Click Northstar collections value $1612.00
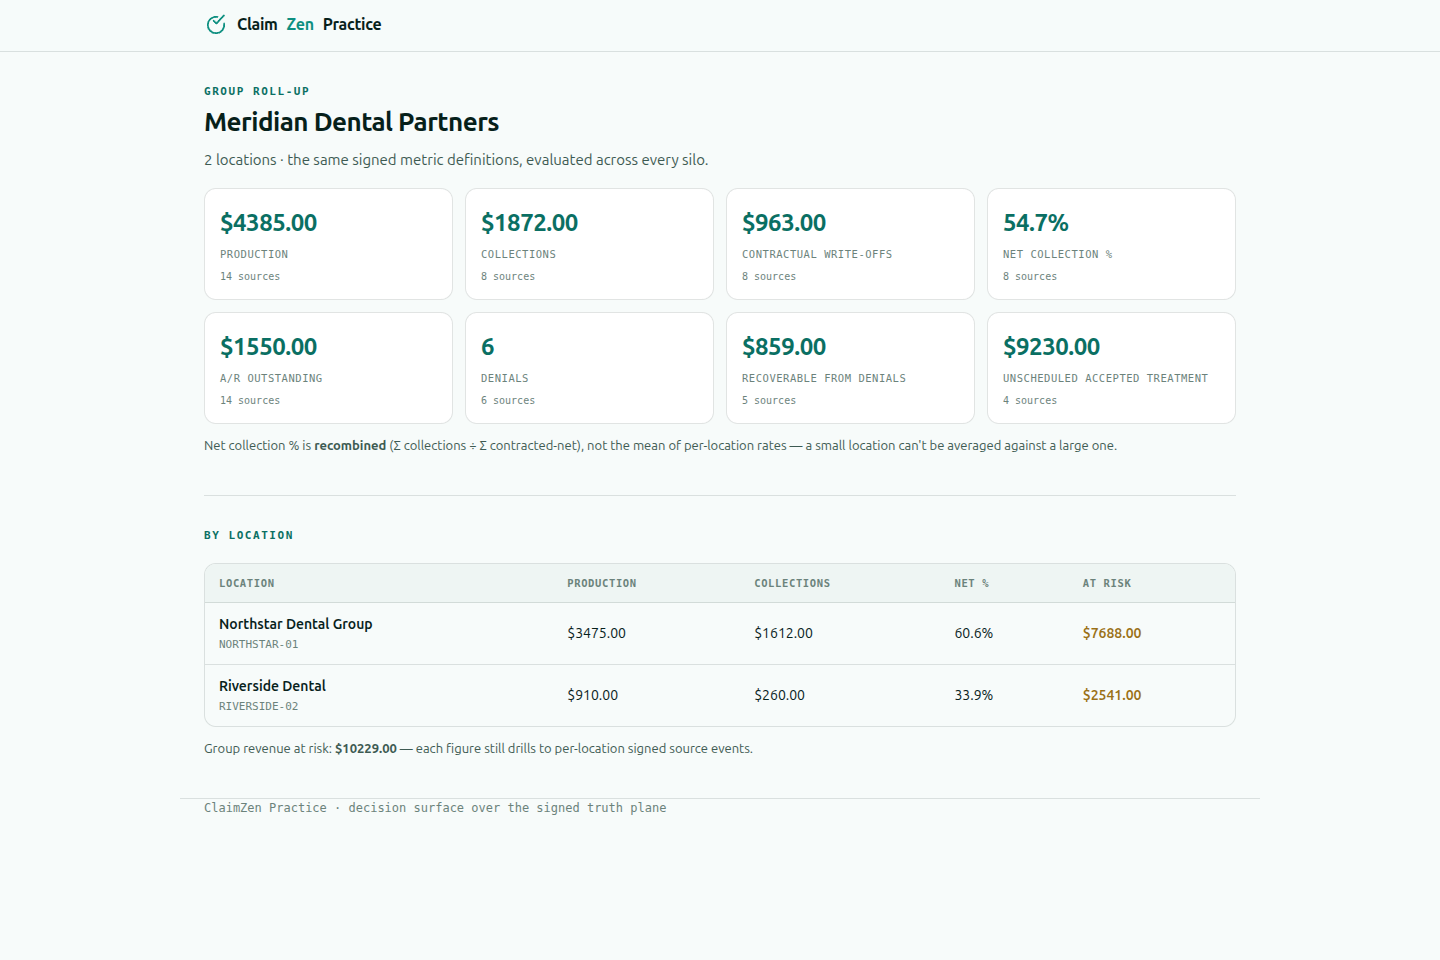 tap(783, 633)
